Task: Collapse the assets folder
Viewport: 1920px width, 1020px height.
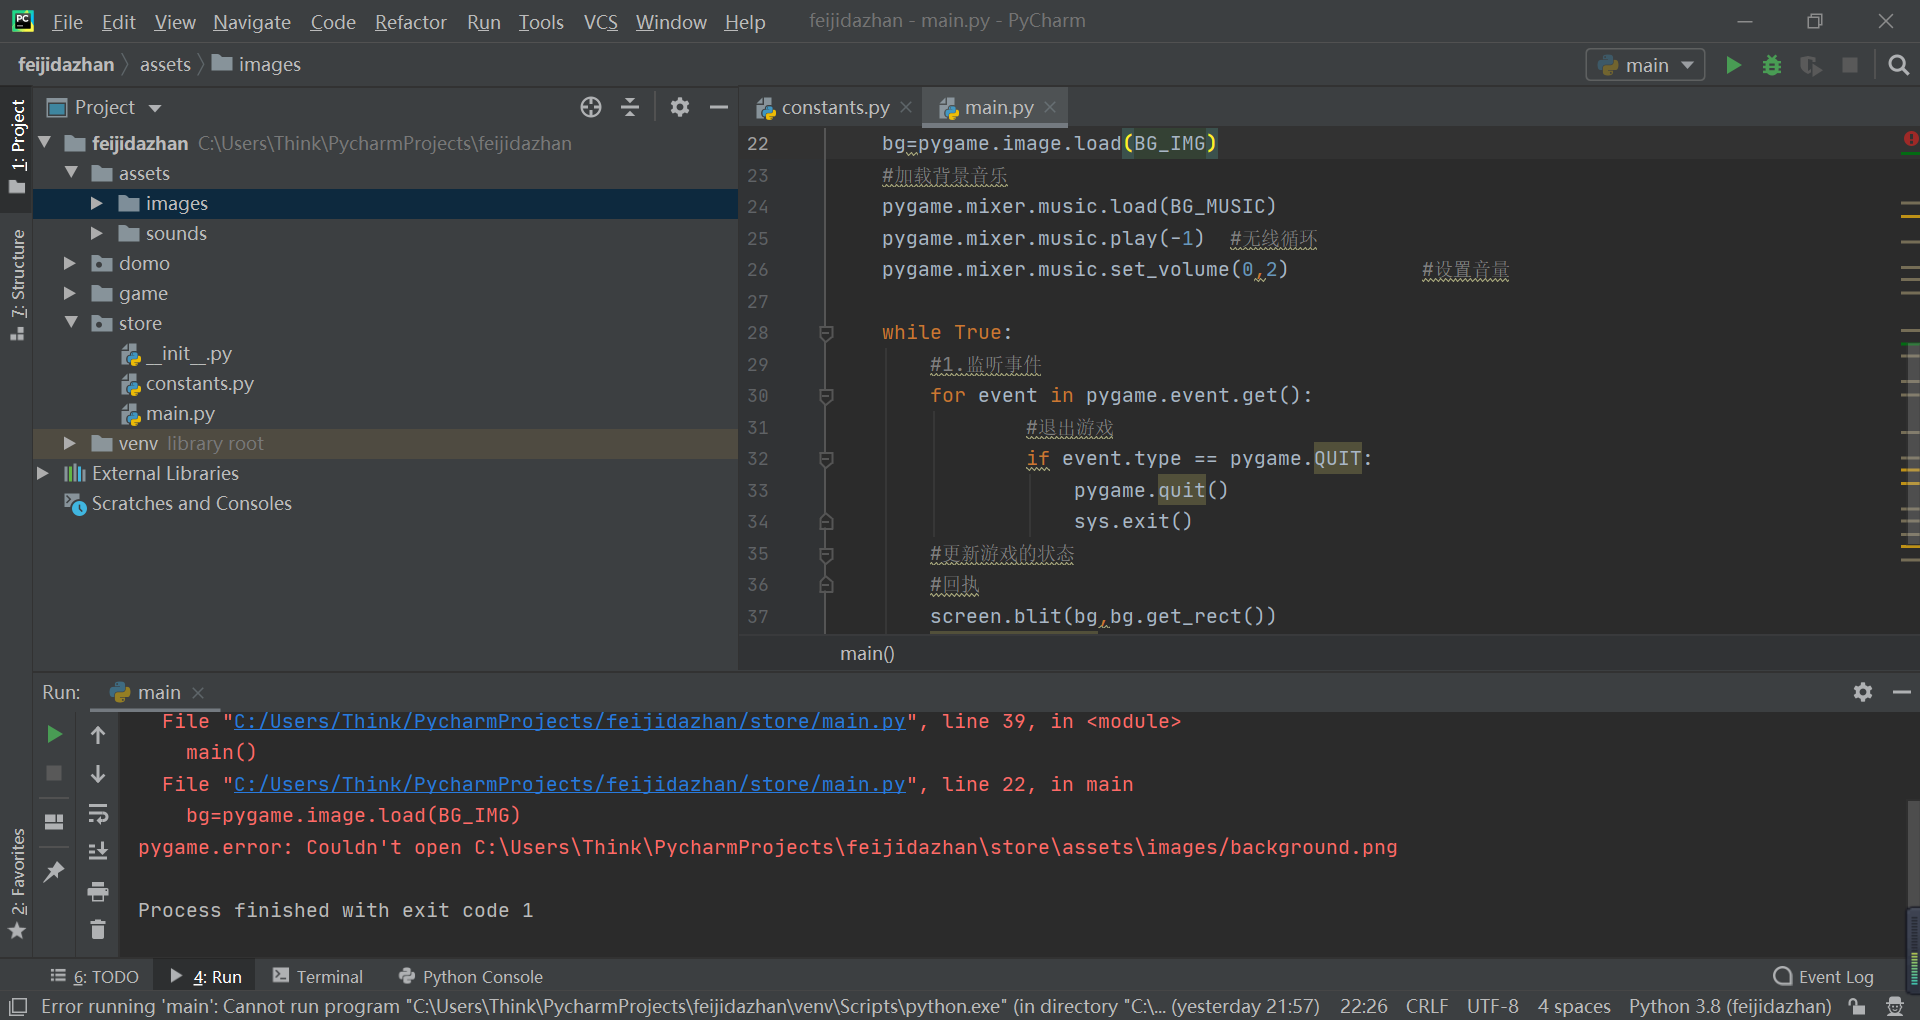Action: (x=72, y=173)
